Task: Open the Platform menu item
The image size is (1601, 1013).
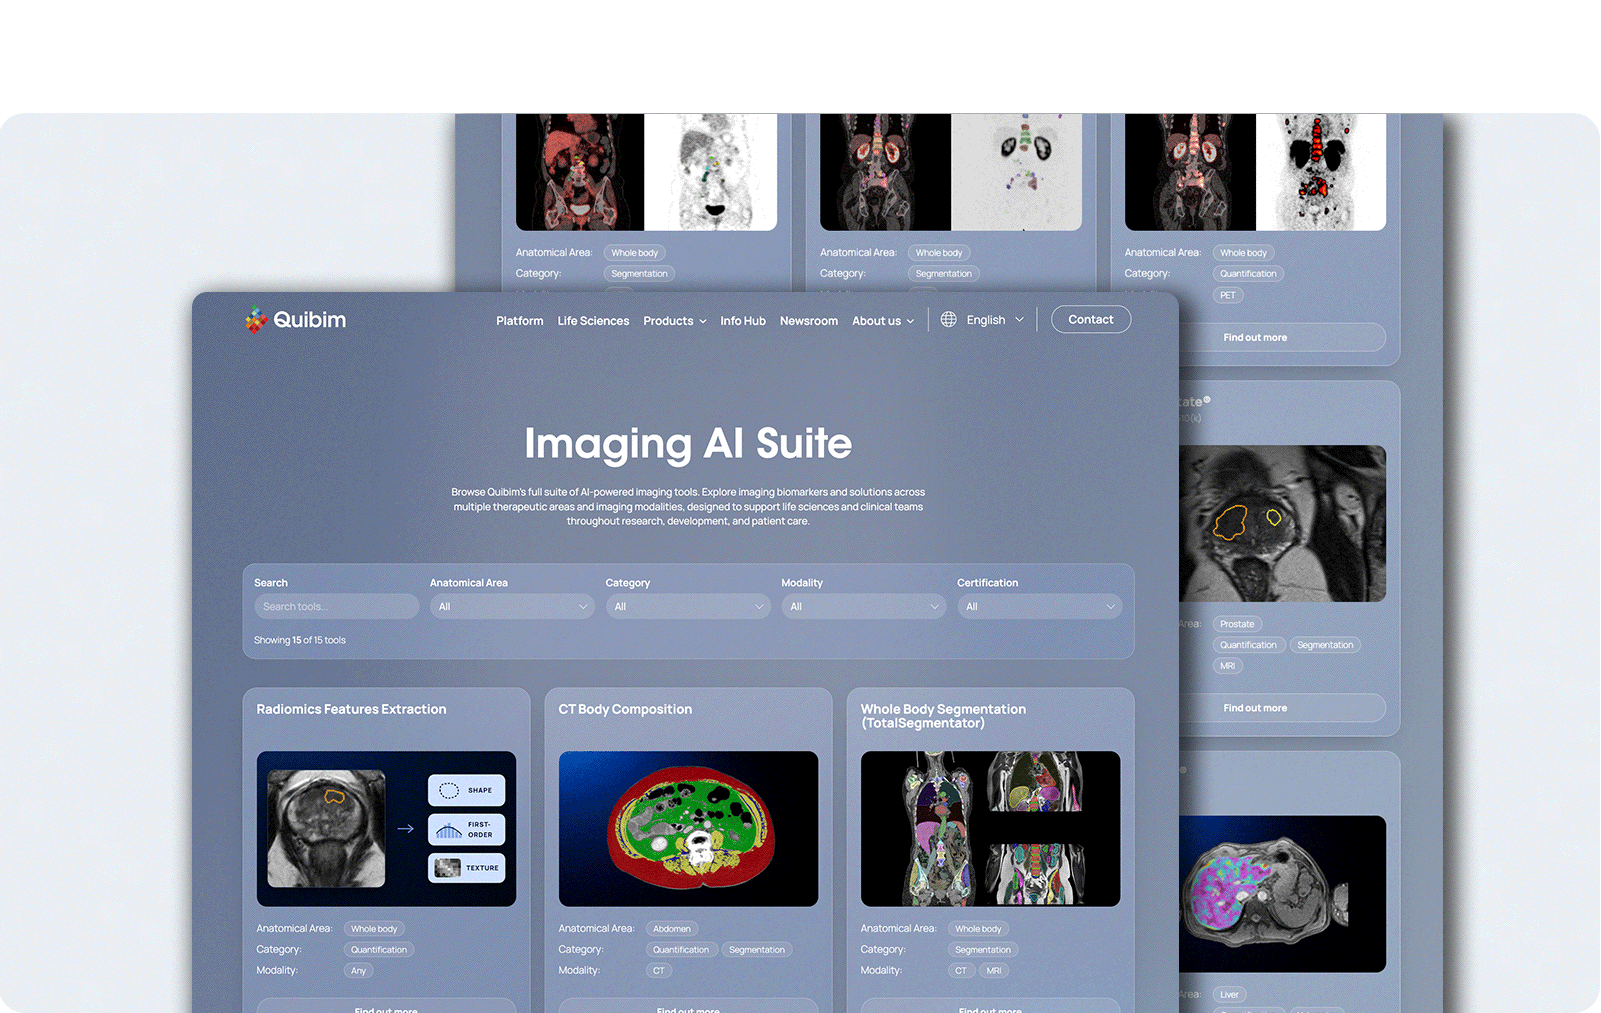Action: click(x=520, y=321)
